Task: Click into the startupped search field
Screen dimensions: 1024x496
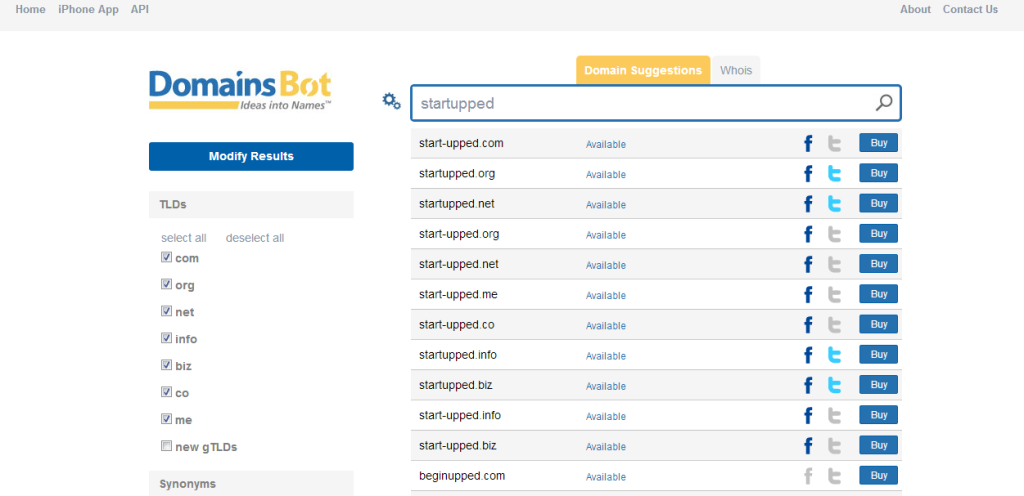Action: click(640, 103)
